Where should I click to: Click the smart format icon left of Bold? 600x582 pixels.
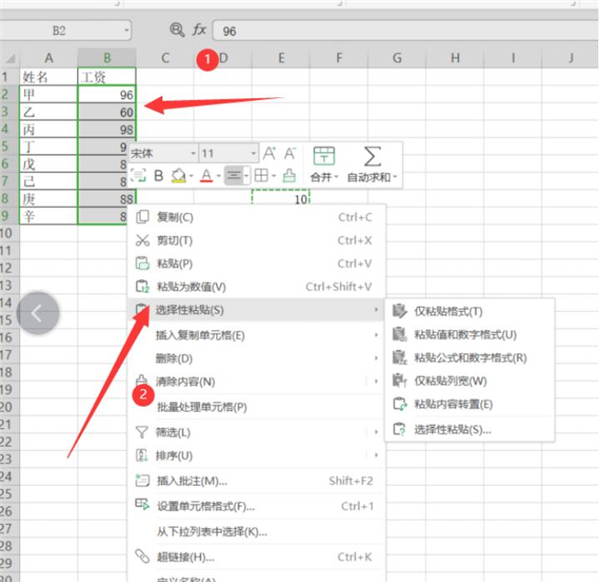point(138,176)
